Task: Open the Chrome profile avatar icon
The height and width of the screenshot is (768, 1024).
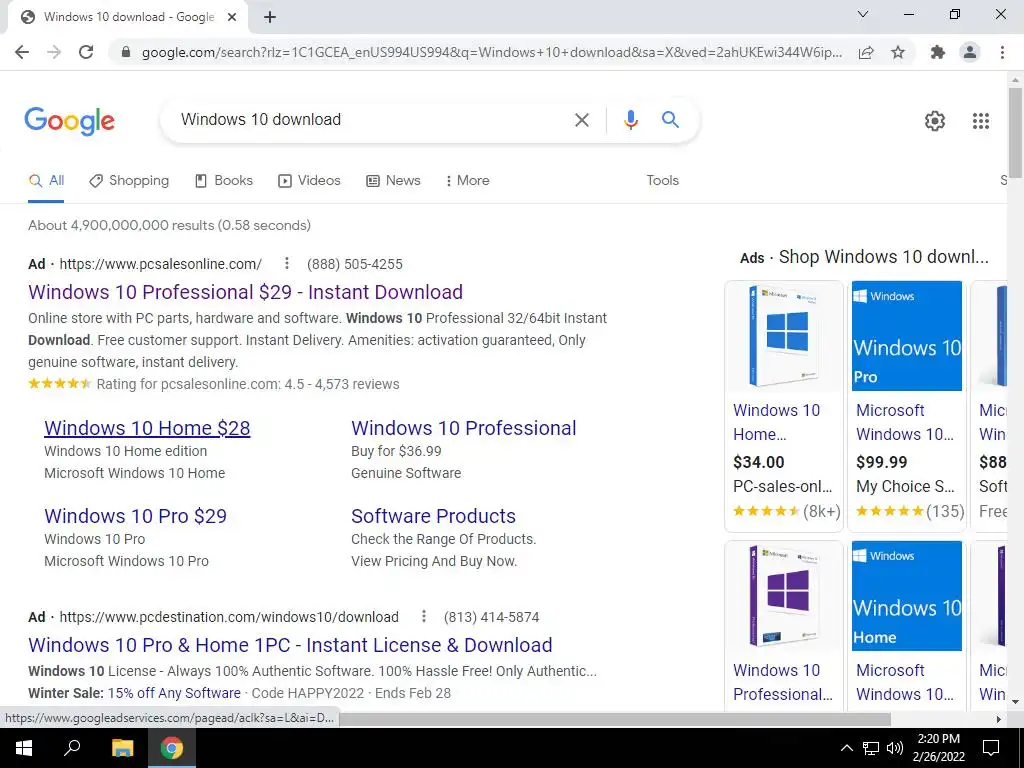Action: [970, 52]
